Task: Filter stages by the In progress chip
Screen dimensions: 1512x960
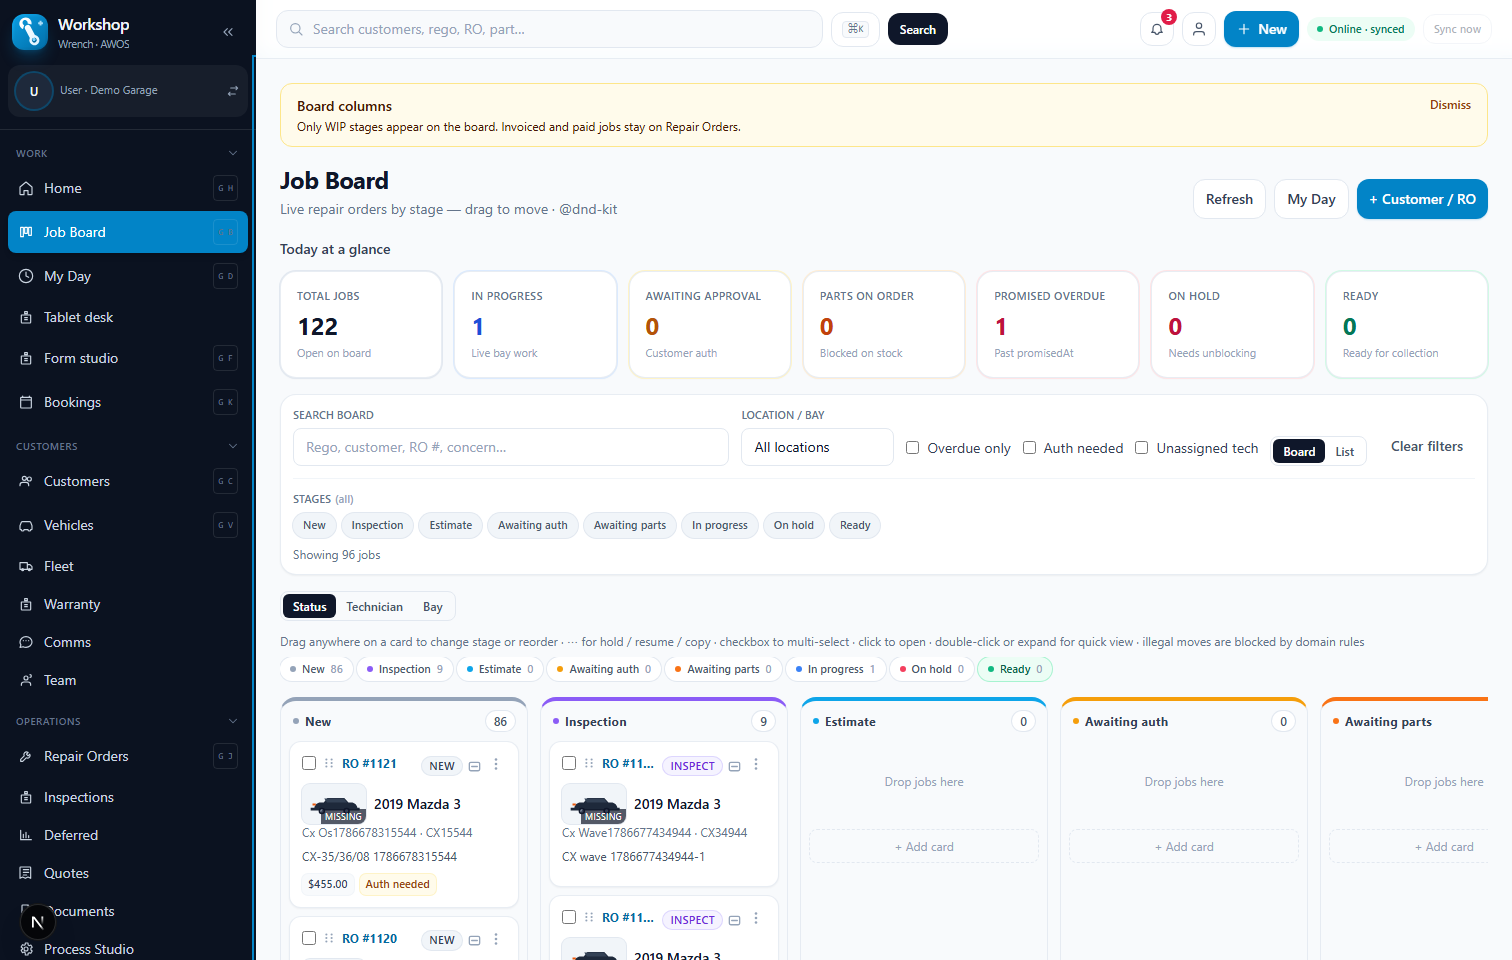Action: click(720, 525)
